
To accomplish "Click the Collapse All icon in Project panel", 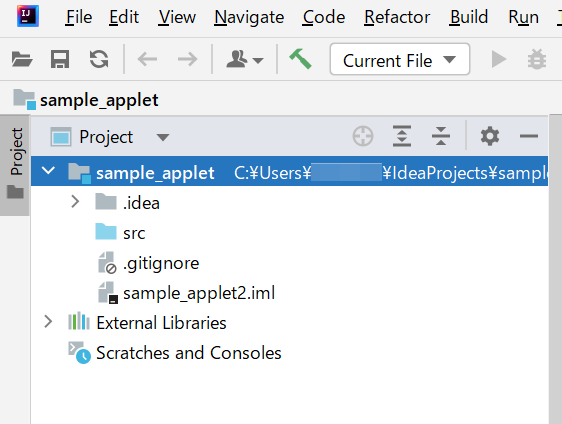I will click(x=441, y=136).
